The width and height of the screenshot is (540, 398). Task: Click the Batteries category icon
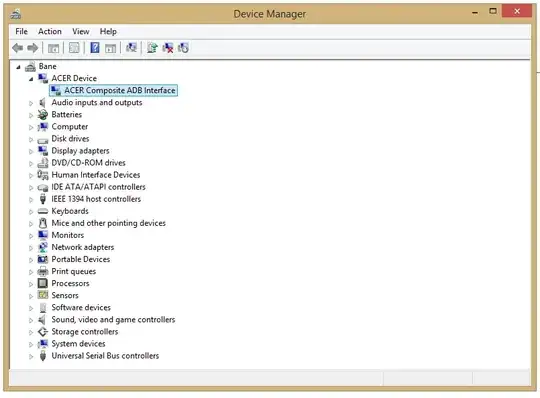click(x=43, y=114)
